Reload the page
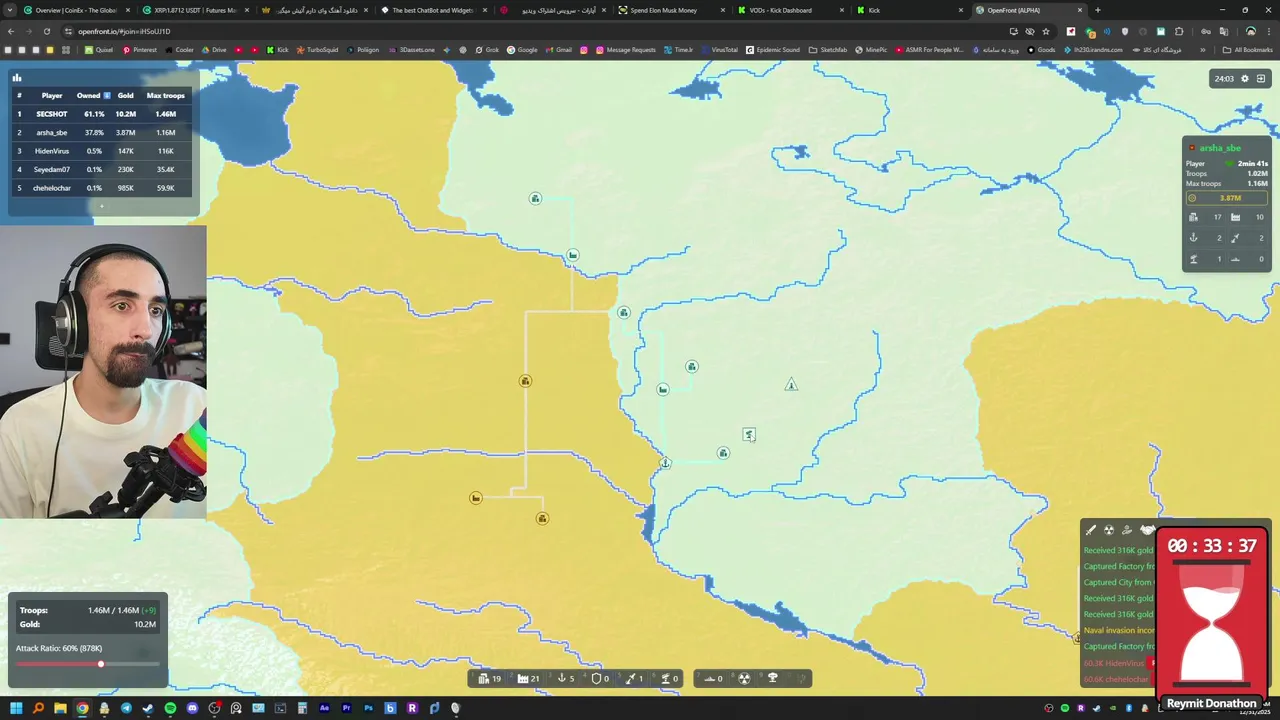This screenshot has height=720, width=1280. [x=46, y=31]
